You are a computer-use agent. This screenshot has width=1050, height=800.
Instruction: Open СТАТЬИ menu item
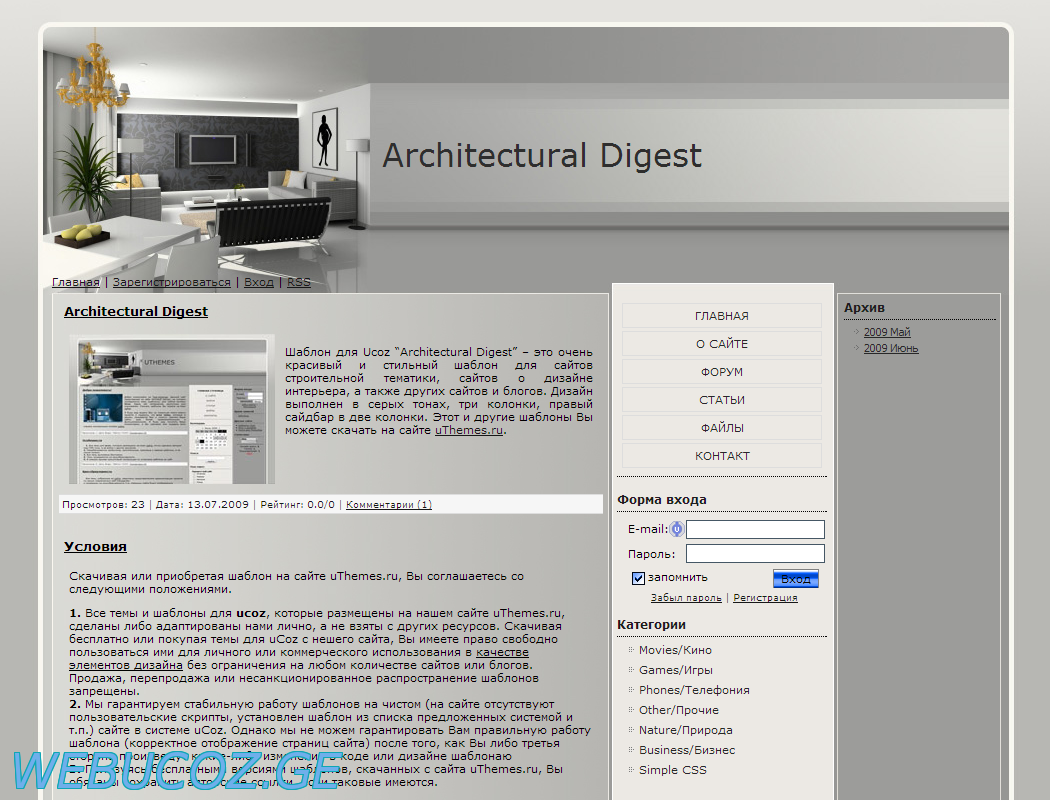pyautogui.click(x=721, y=400)
